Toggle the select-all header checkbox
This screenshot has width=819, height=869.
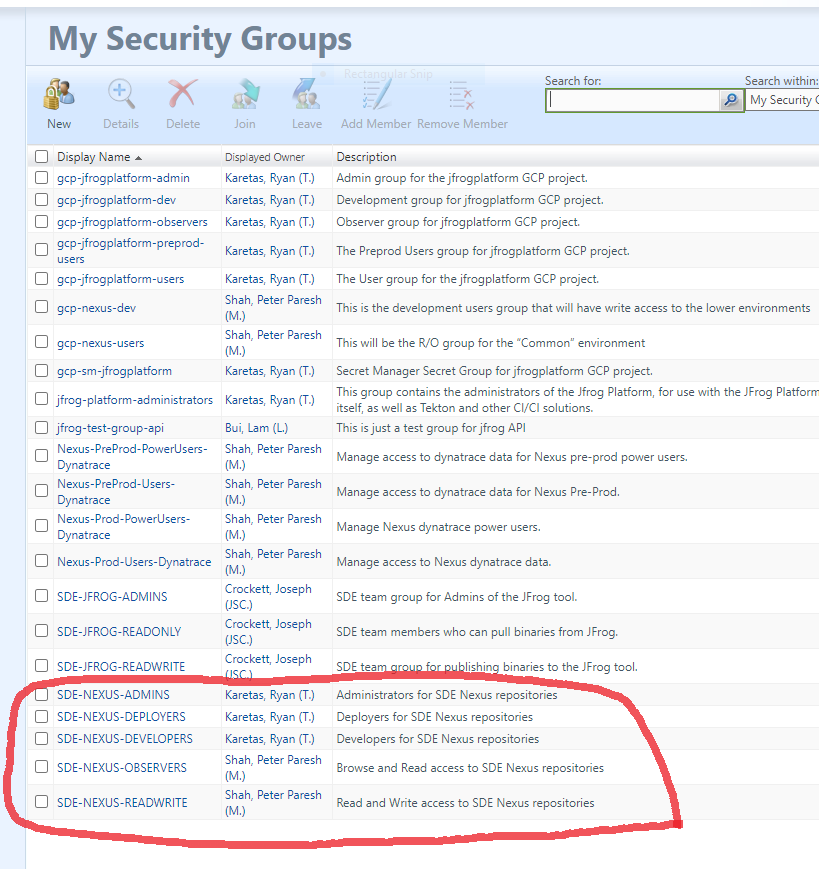[x=42, y=156]
